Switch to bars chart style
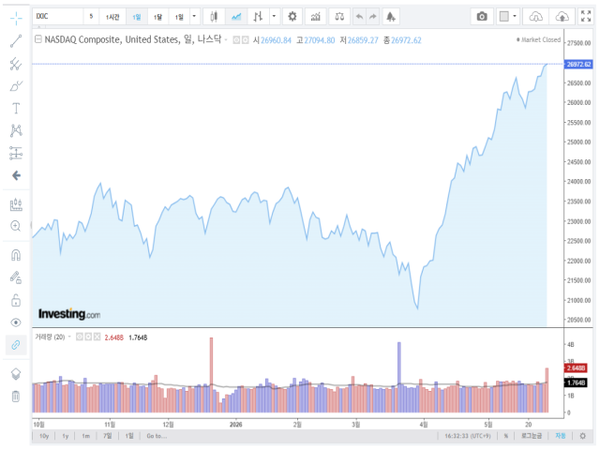This screenshot has width=600, height=450. 258,16
